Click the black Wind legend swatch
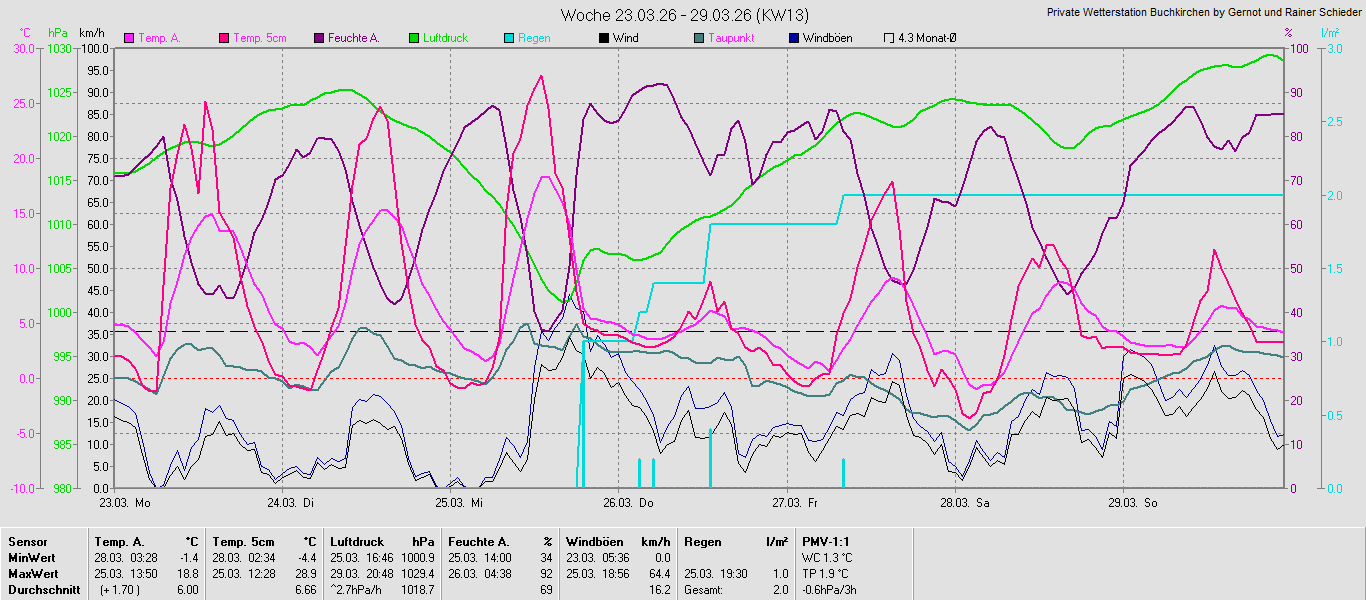The image size is (1366, 600). [x=603, y=38]
